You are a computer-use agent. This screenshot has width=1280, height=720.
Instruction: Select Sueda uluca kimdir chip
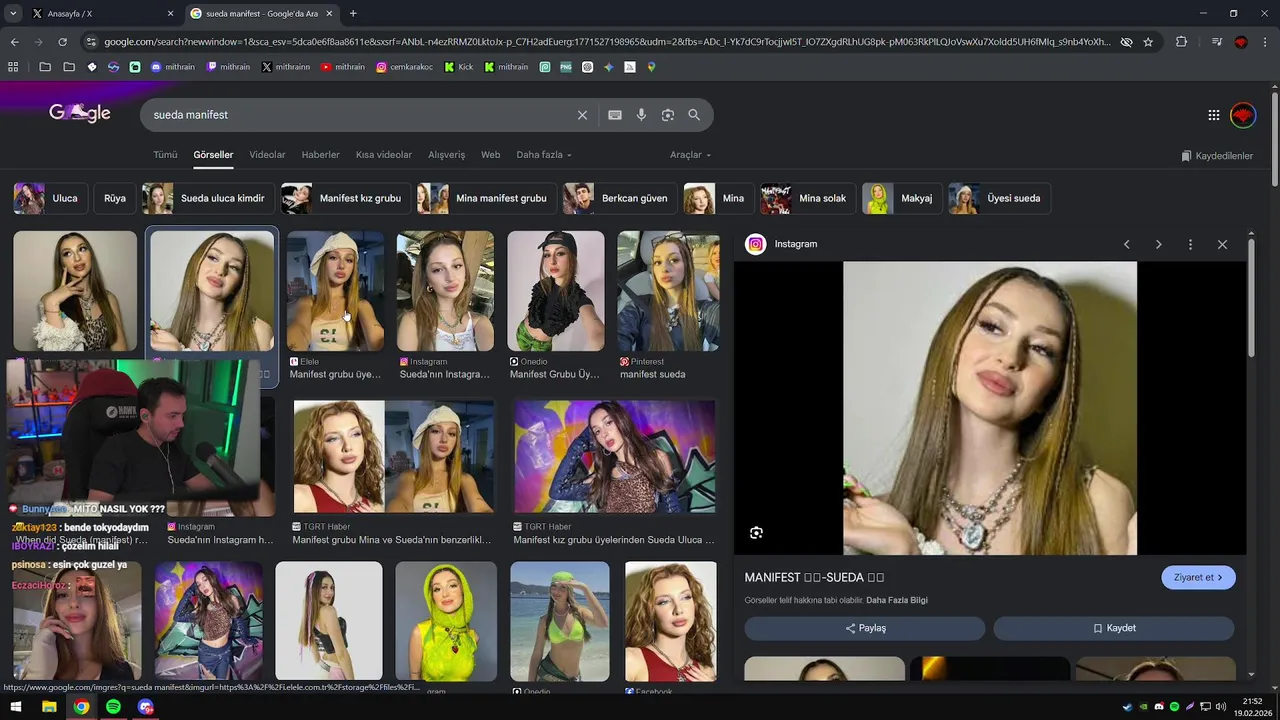click(x=208, y=198)
